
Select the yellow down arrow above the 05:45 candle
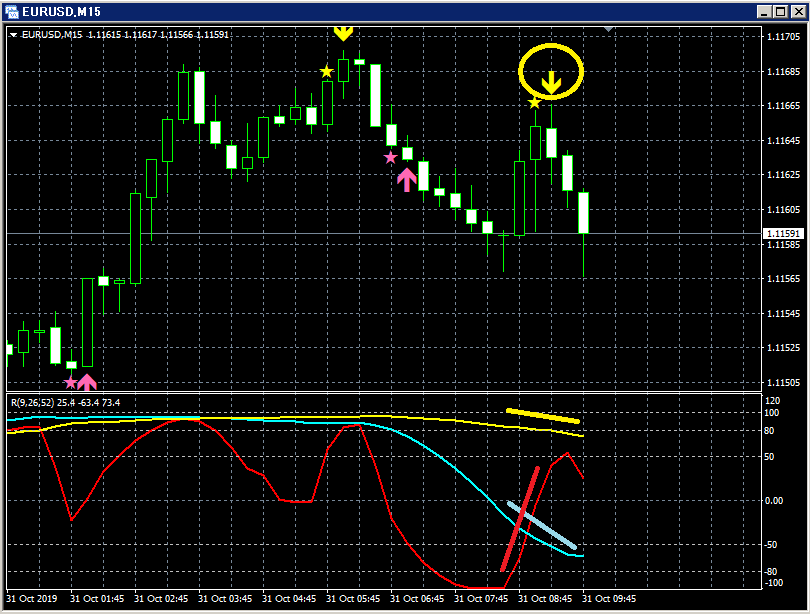pyautogui.click(x=343, y=34)
